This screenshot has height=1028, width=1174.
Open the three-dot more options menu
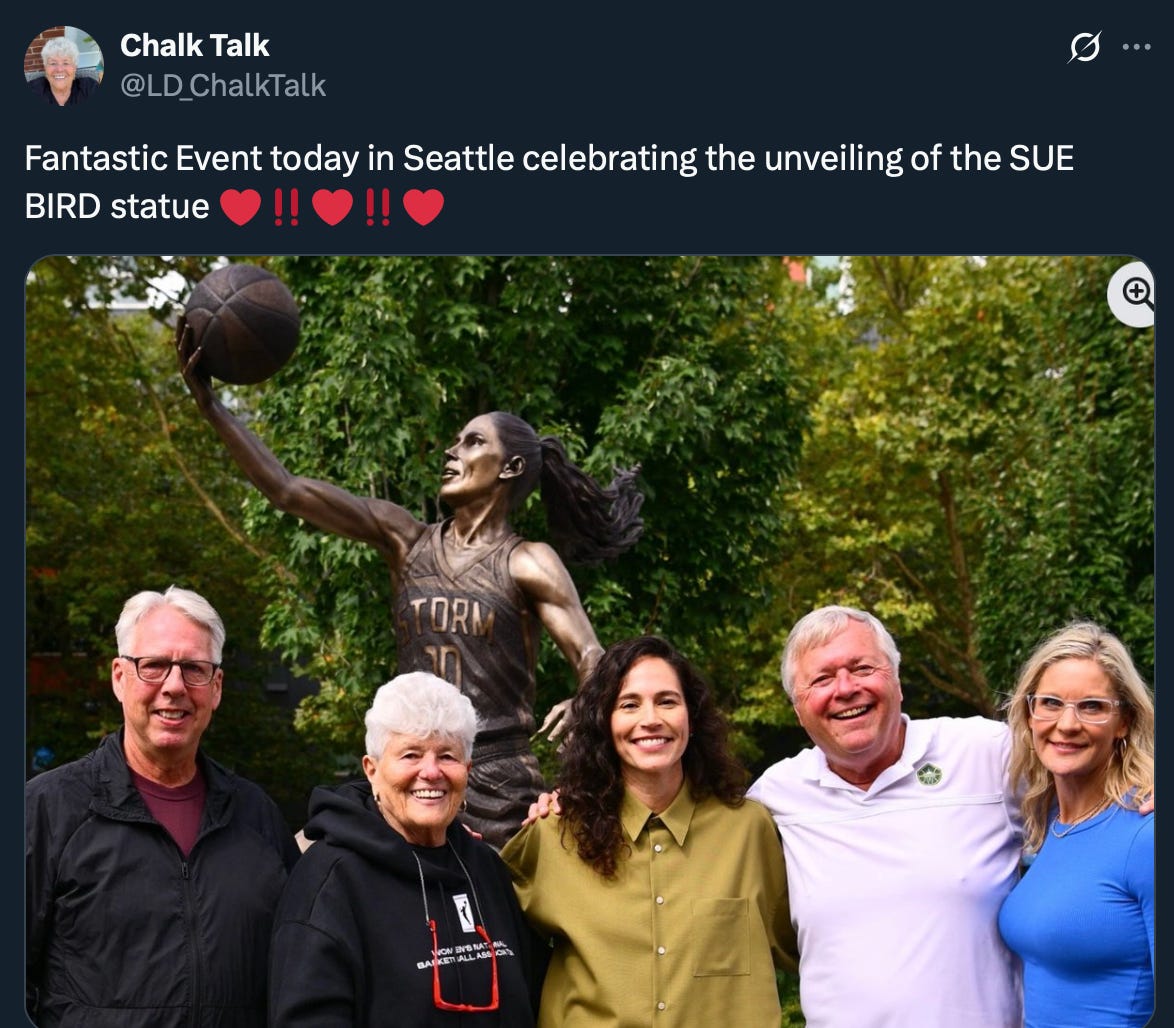(x=1136, y=47)
